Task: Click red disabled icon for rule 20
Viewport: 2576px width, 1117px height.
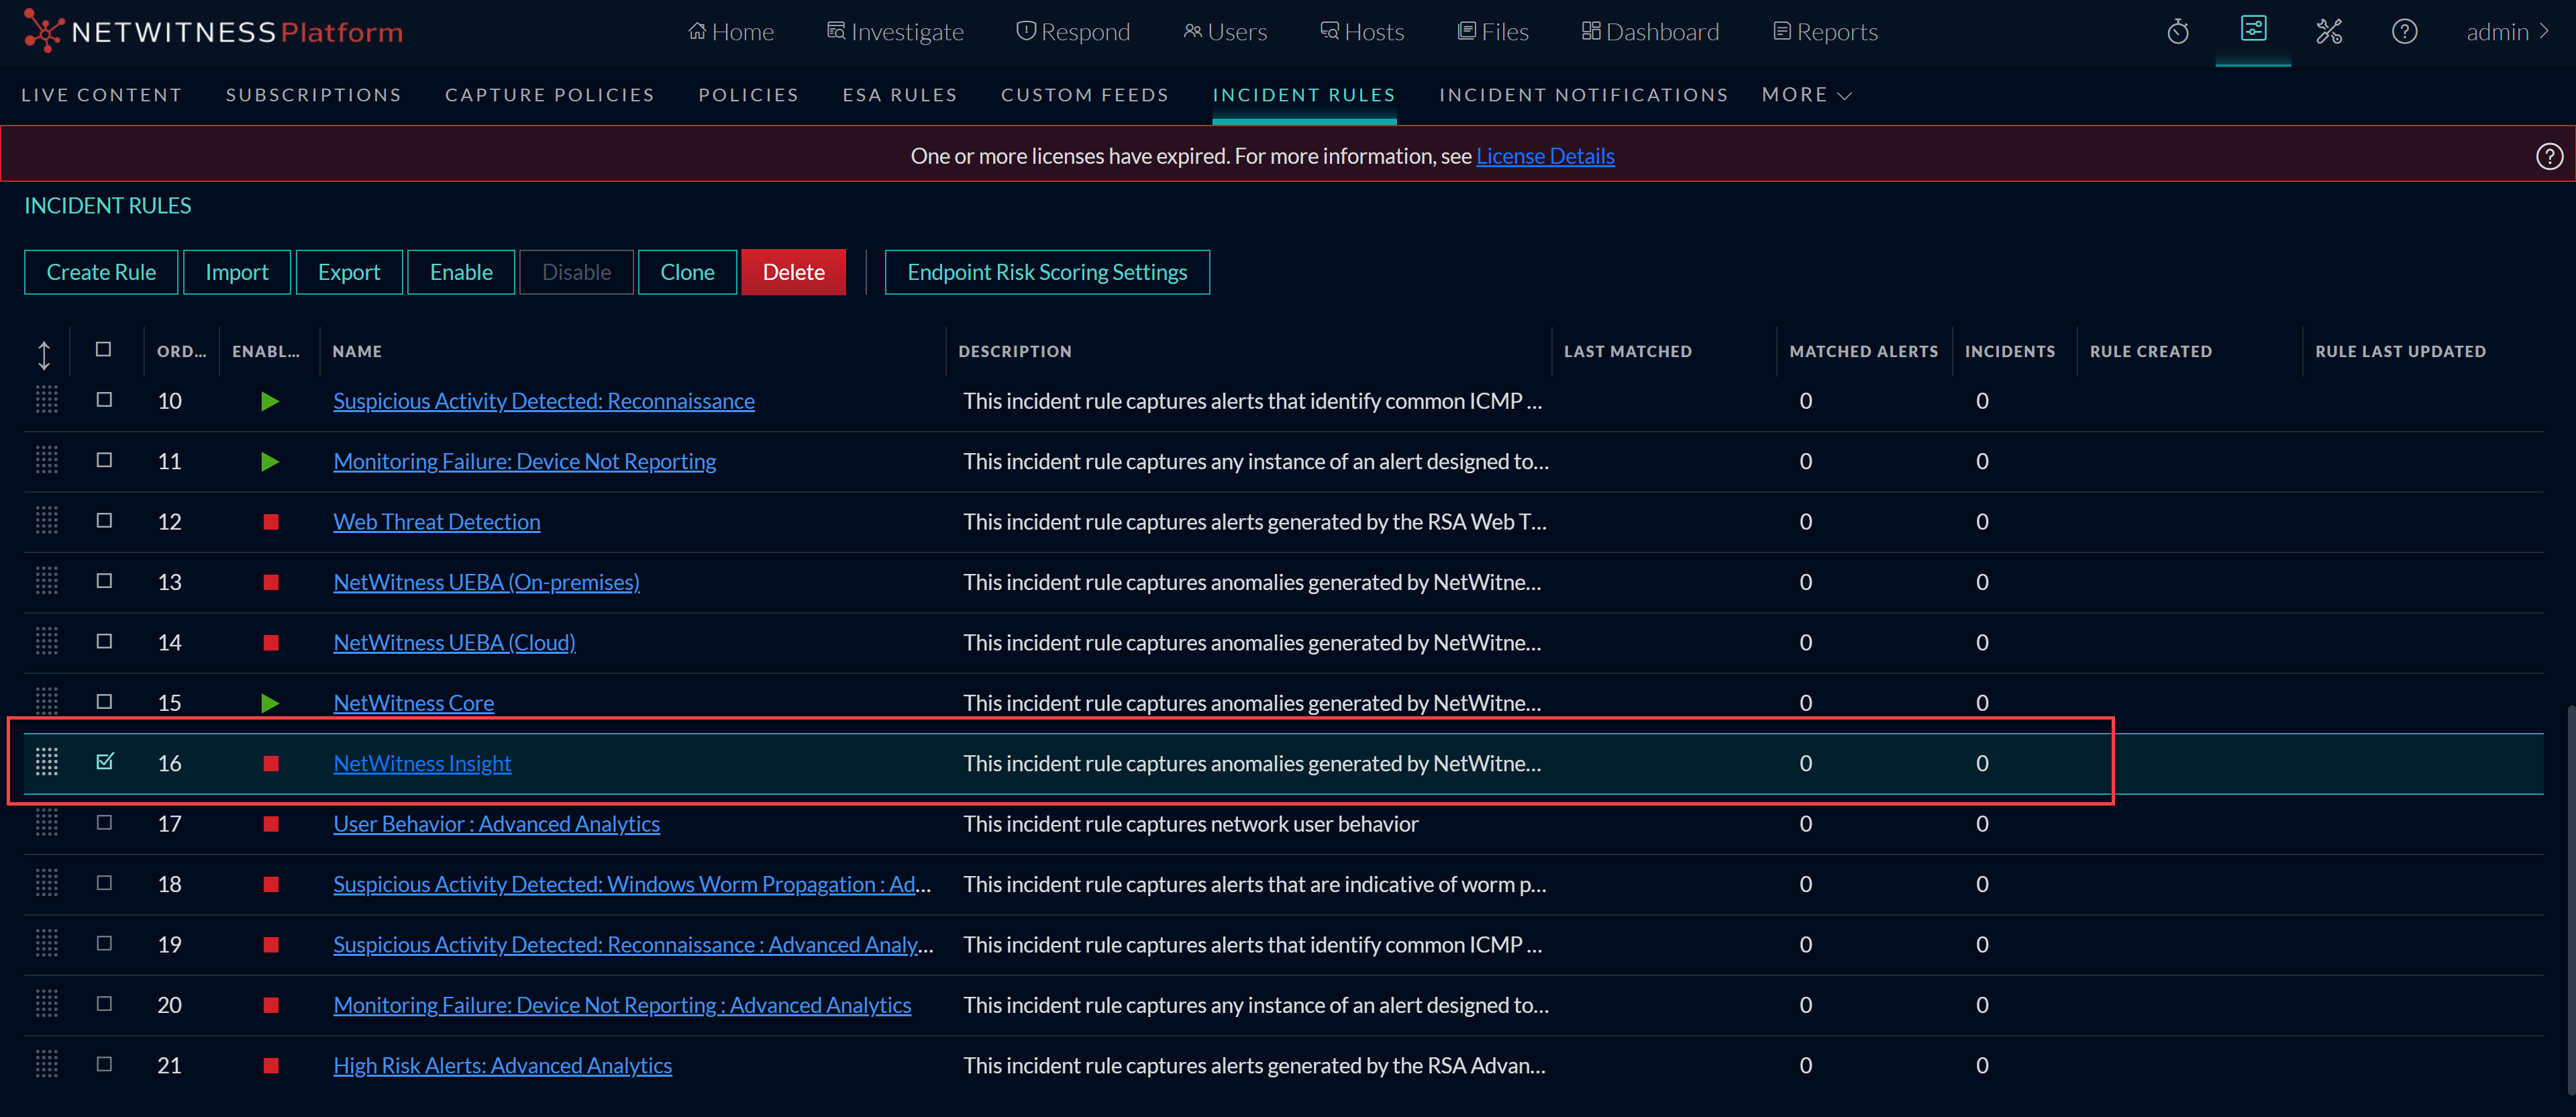Action: tap(270, 1005)
